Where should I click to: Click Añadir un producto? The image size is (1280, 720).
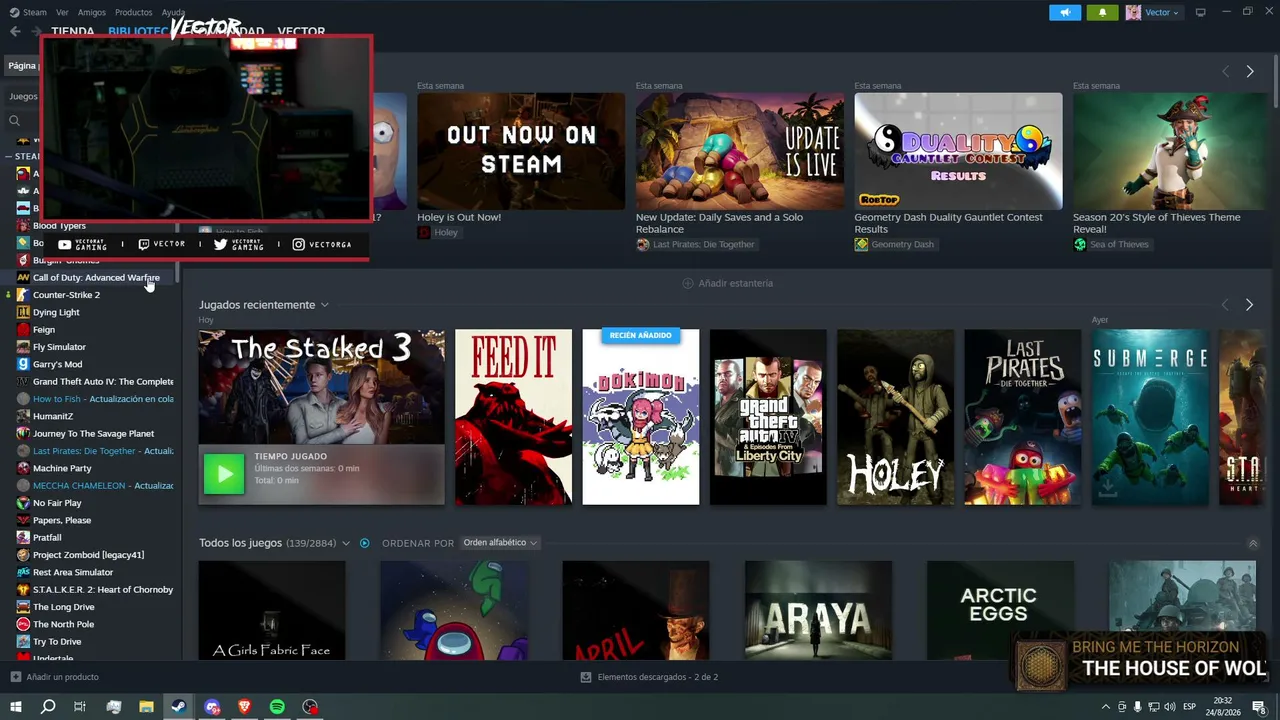point(54,677)
